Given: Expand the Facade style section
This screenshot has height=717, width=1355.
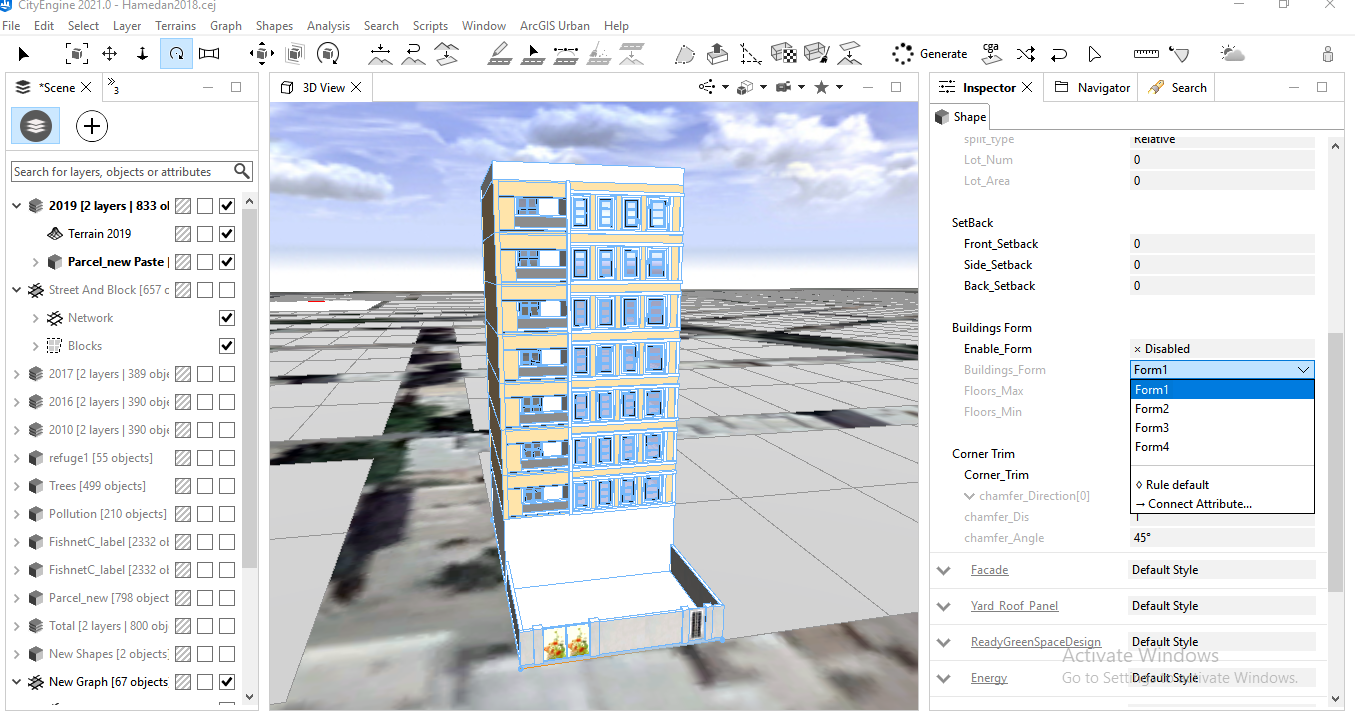Looking at the screenshot, I should coord(944,570).
